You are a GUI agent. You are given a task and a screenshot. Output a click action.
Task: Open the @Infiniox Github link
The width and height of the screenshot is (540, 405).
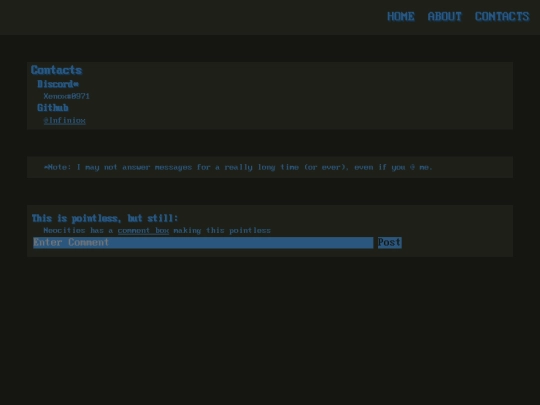coord(64,121)
